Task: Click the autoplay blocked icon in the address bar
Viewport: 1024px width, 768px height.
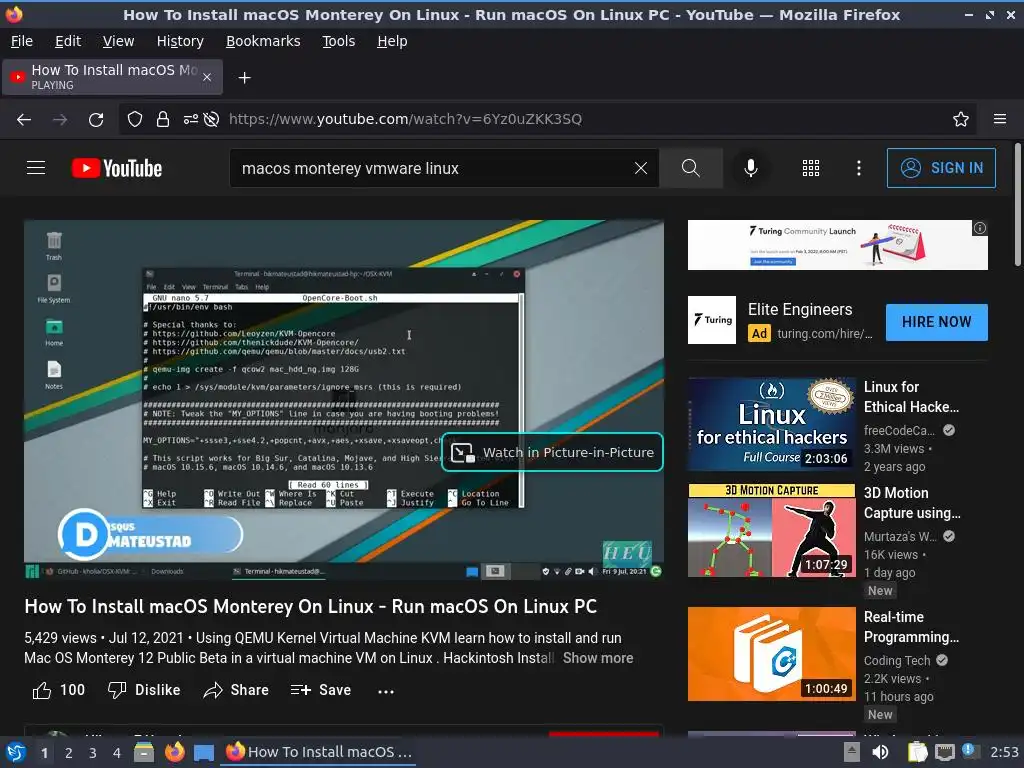Action: 211,119
